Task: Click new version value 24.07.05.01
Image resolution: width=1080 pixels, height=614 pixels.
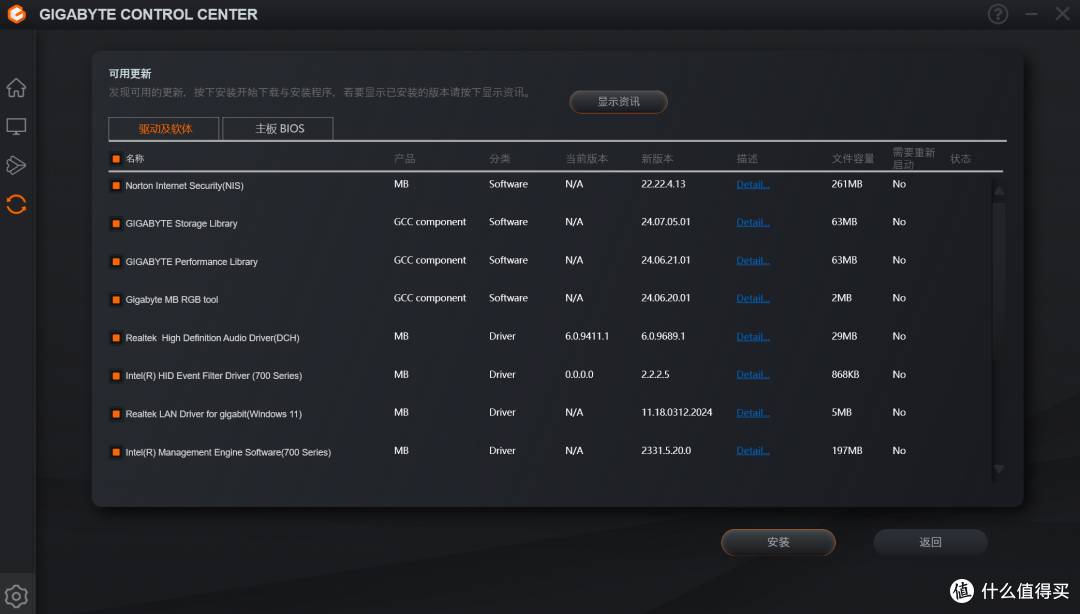Action: tap(665, 222)
